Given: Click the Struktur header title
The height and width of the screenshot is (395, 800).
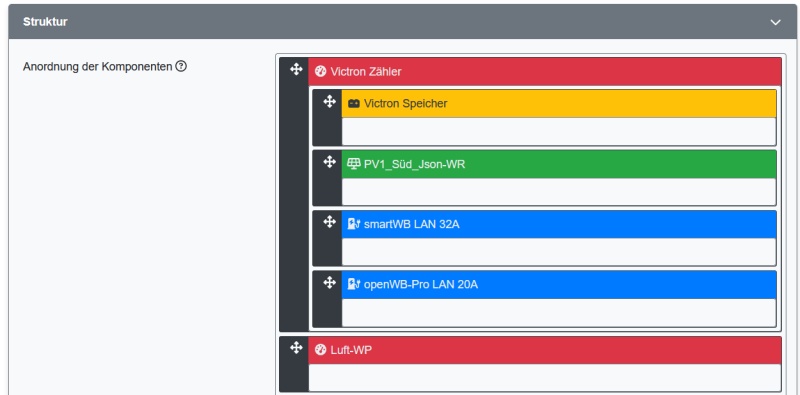Looking at the screenshot, I should (x=45, y=22).
